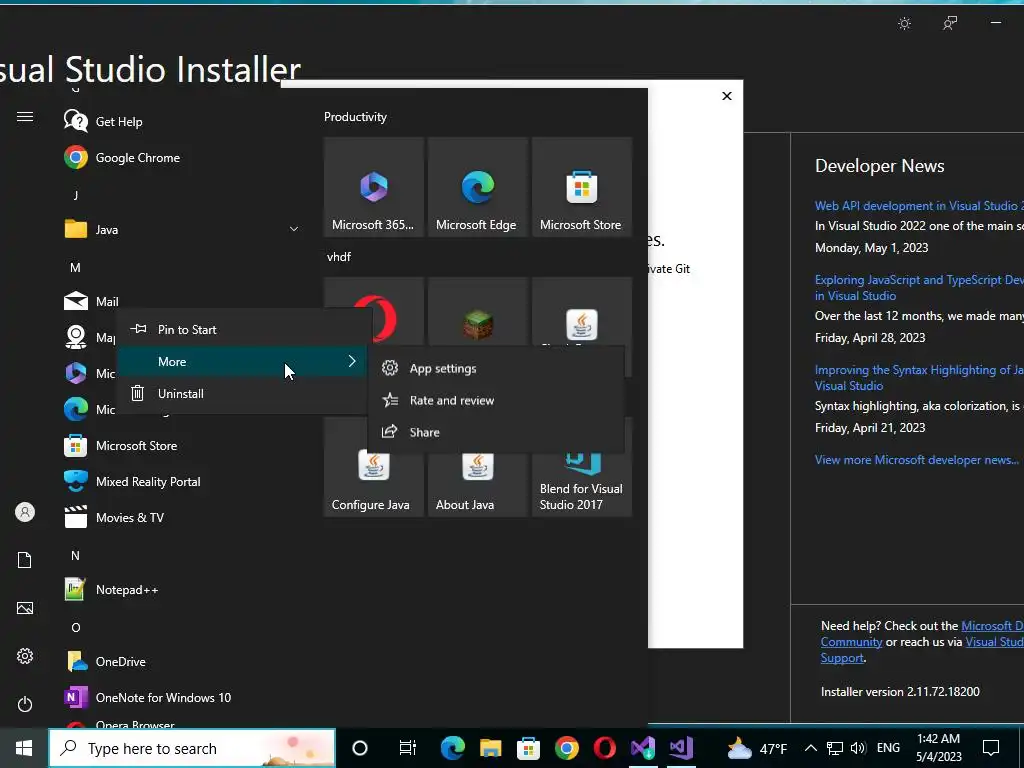
Task: Launch Google Chrome from Start list
Action: pyautogui.click(x=137, y=157)
